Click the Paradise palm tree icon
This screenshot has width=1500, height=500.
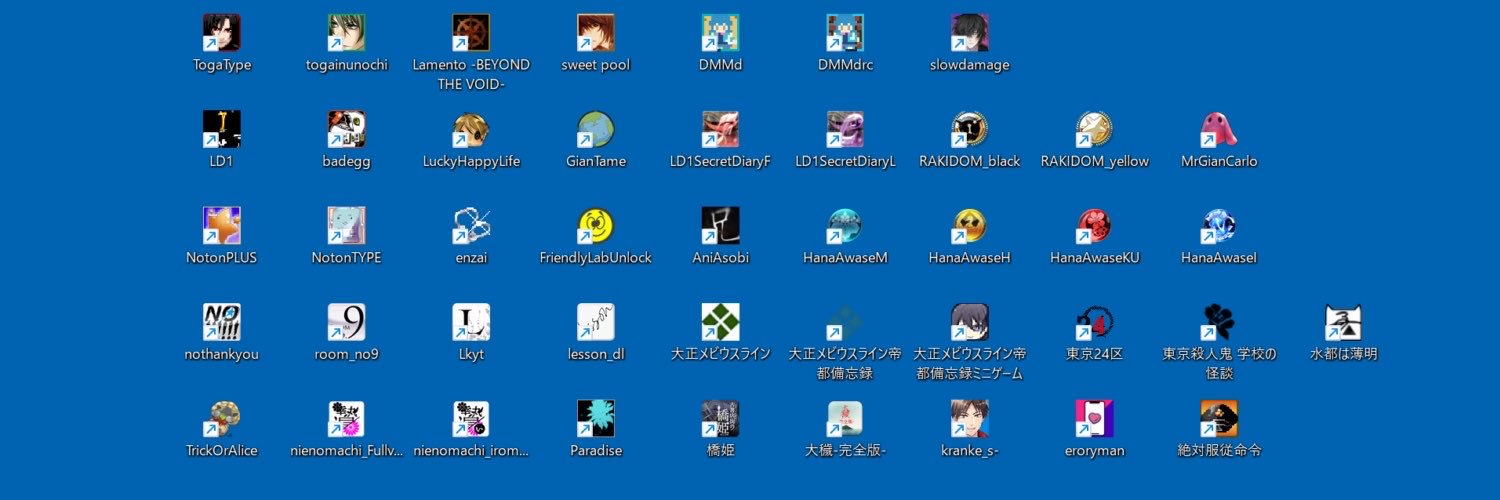tap(596, 419)
